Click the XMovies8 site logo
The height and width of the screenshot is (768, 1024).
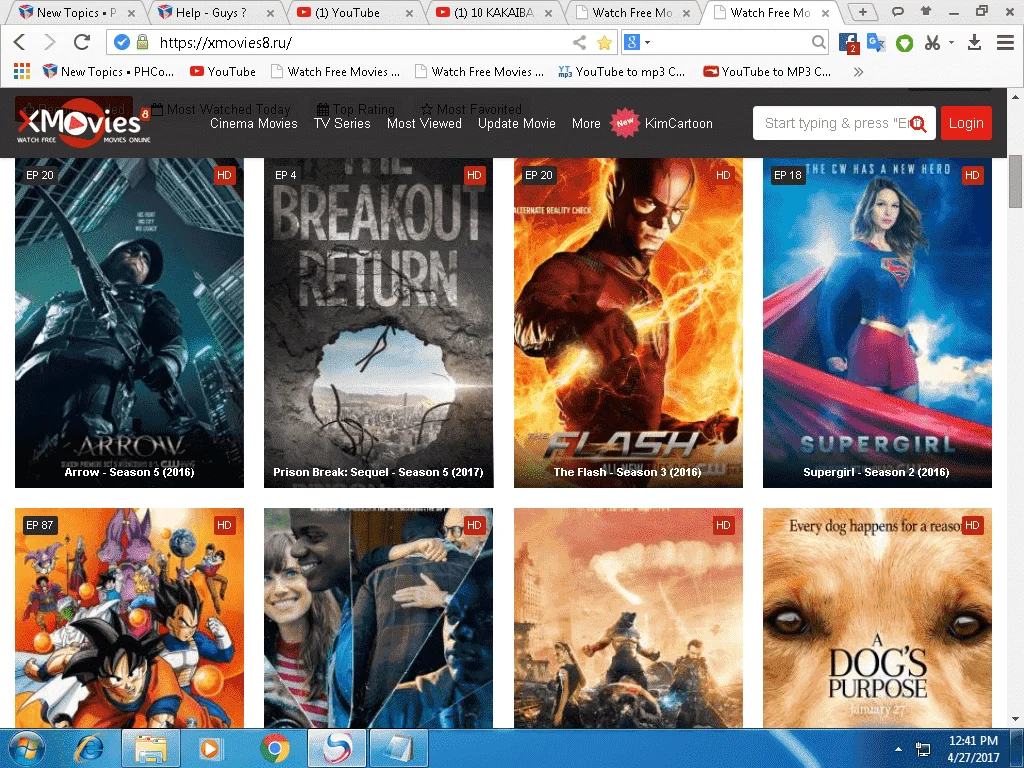pos(84,123)
